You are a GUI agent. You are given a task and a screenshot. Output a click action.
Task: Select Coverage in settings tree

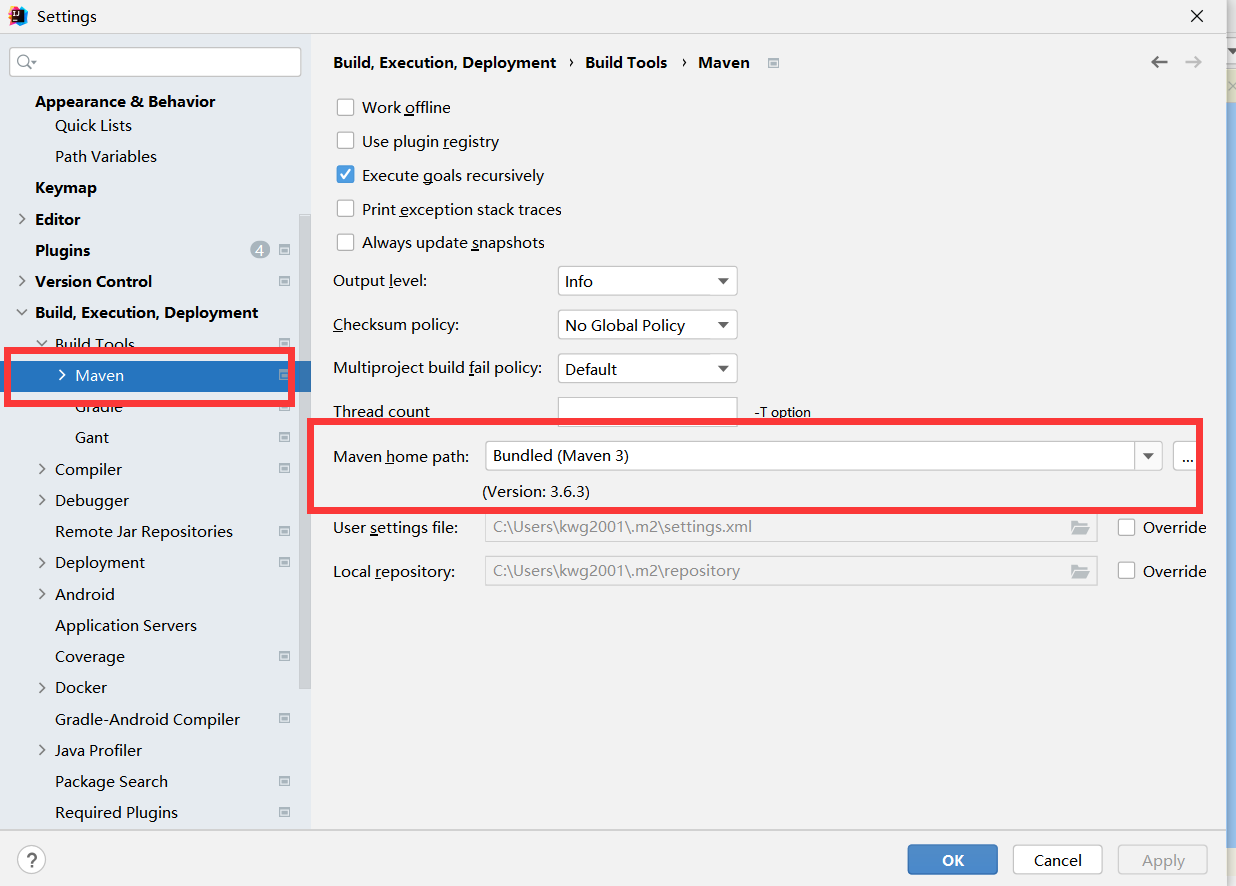point(90,656)
